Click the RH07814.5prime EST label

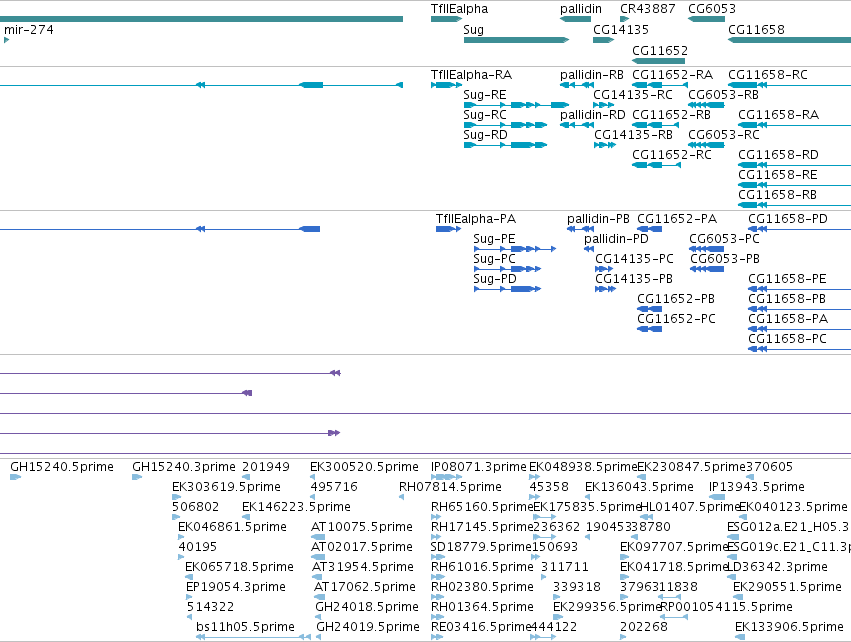coord(450,487)
